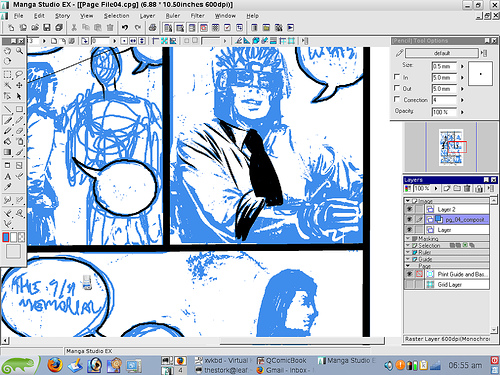The image size is (500, 375).
Task: Click the New Page toolbar icon
Action: [11, 28]
